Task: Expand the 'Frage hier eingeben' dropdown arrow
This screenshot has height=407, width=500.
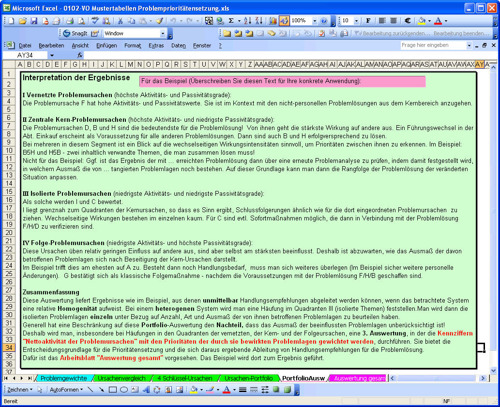Action: click(x=469, y=45)
